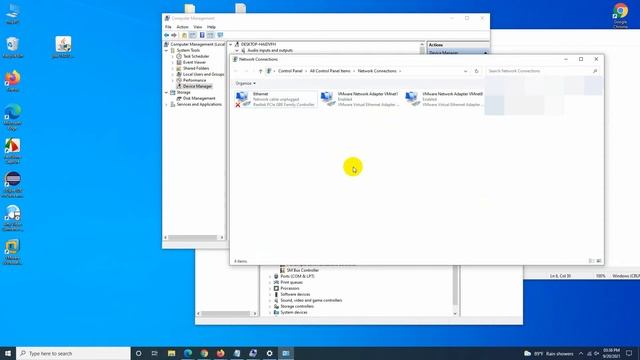Click the blue Help toolbar icon in Computer Management
This screenshot has height=360, width=640.
pos(202,35)
